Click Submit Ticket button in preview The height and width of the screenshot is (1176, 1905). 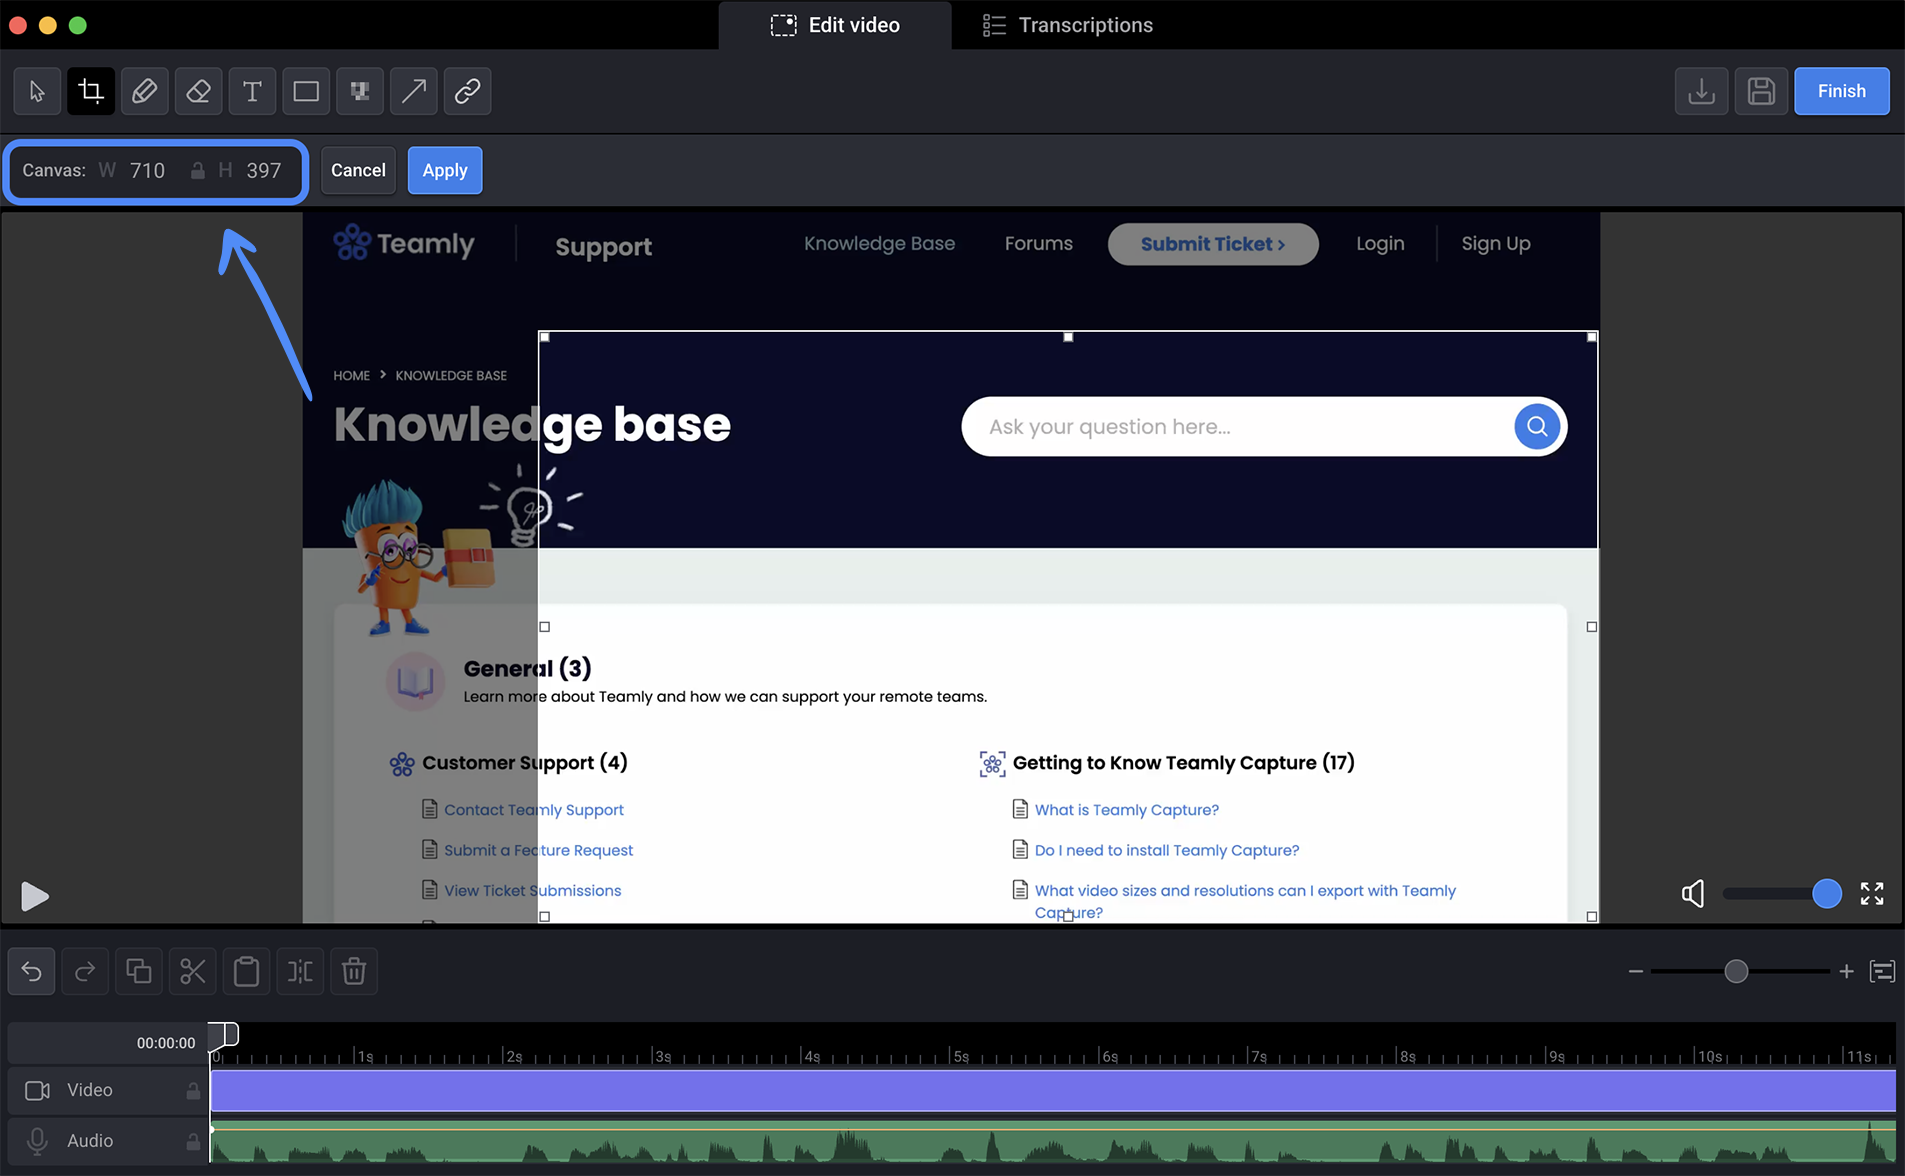pos(1212,244)
